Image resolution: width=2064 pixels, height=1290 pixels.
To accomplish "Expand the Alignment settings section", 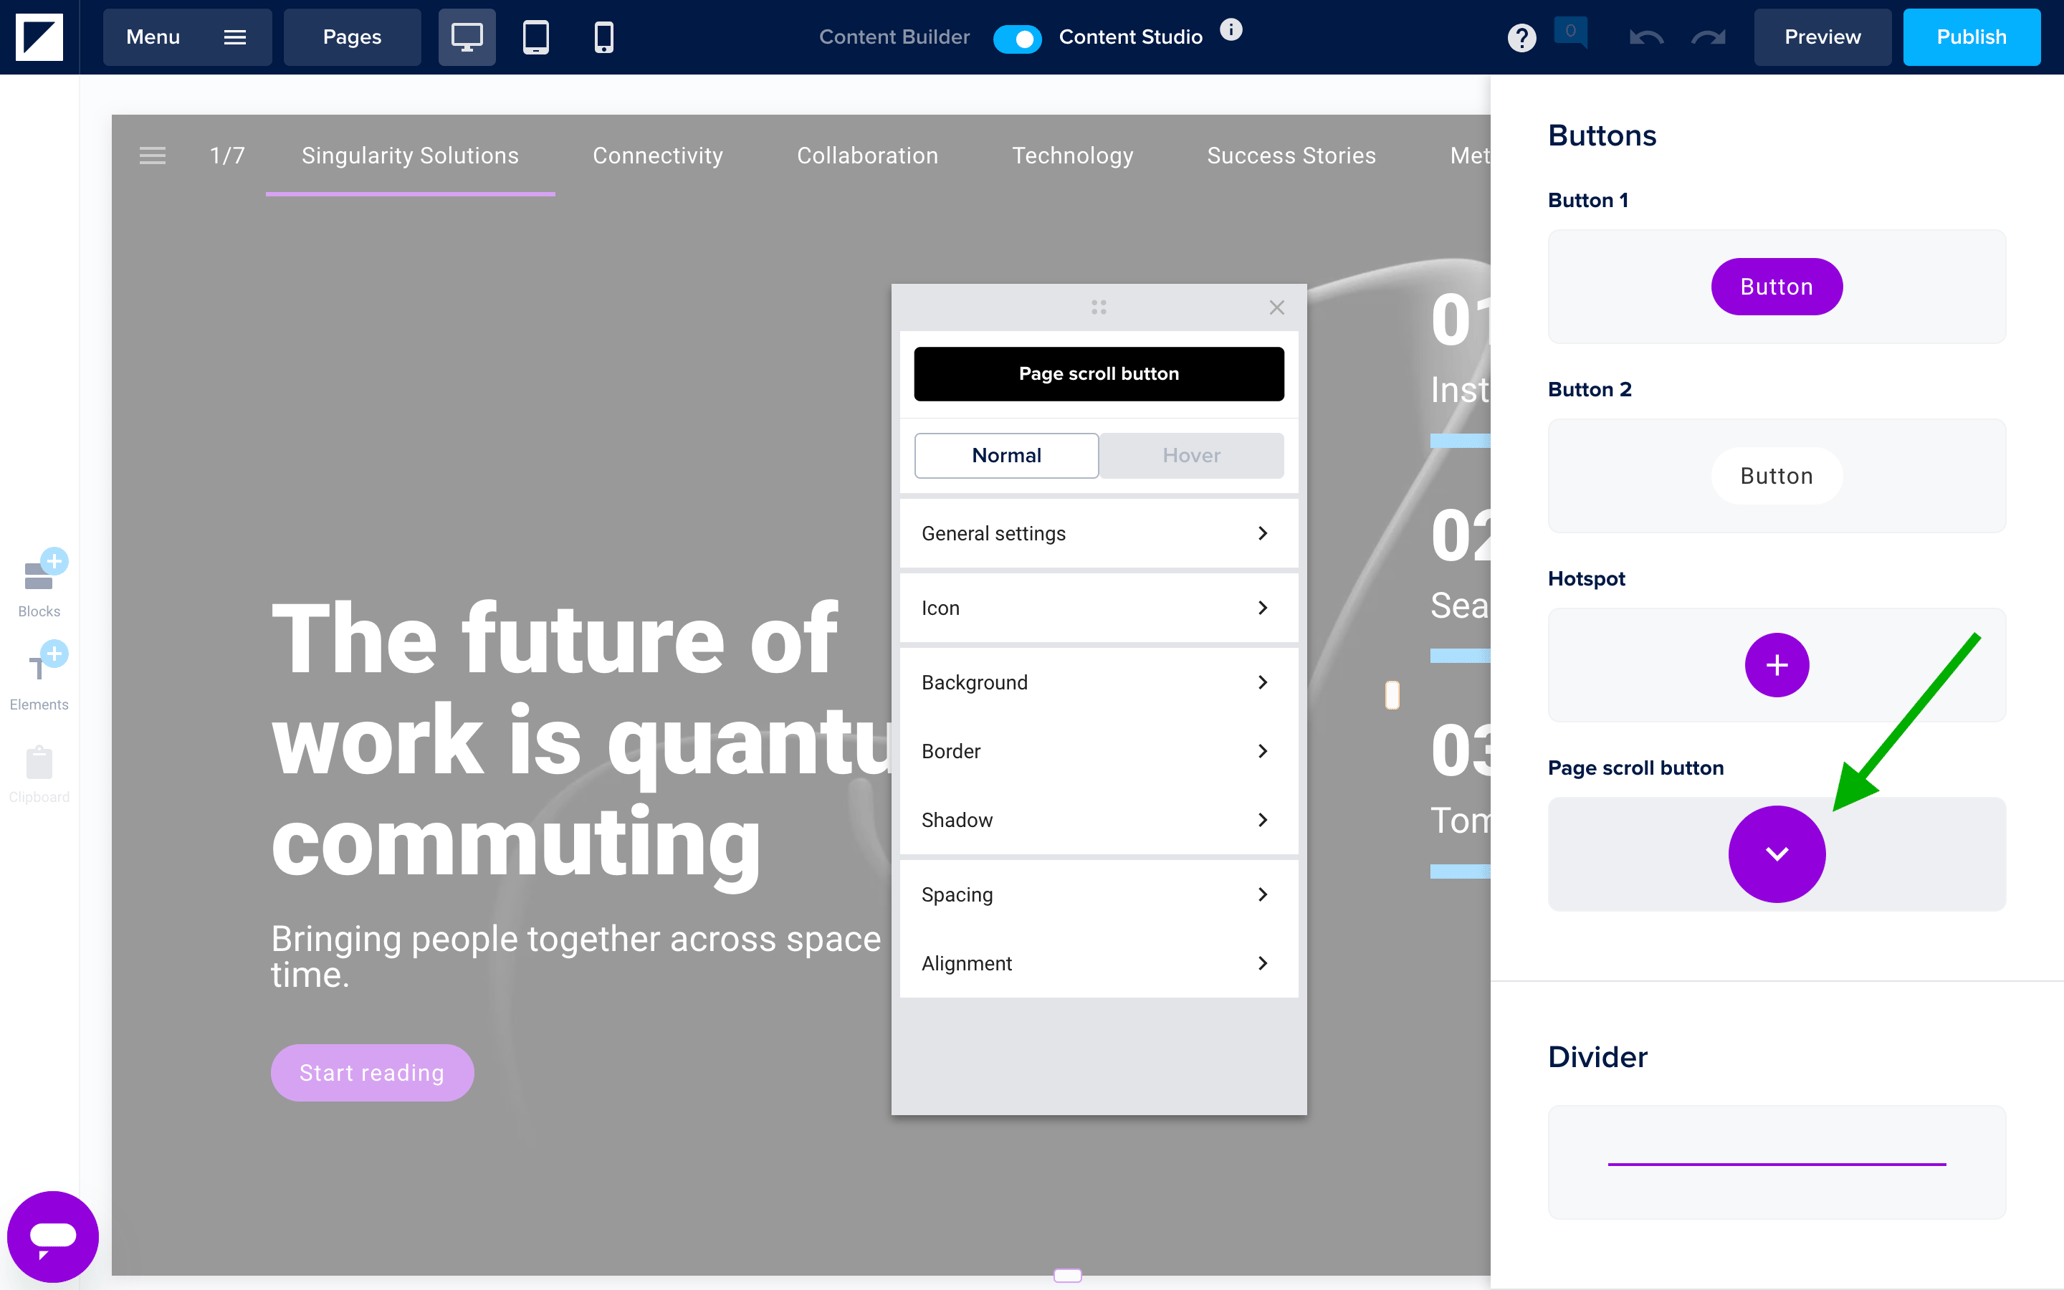I will coord(1098,964).
